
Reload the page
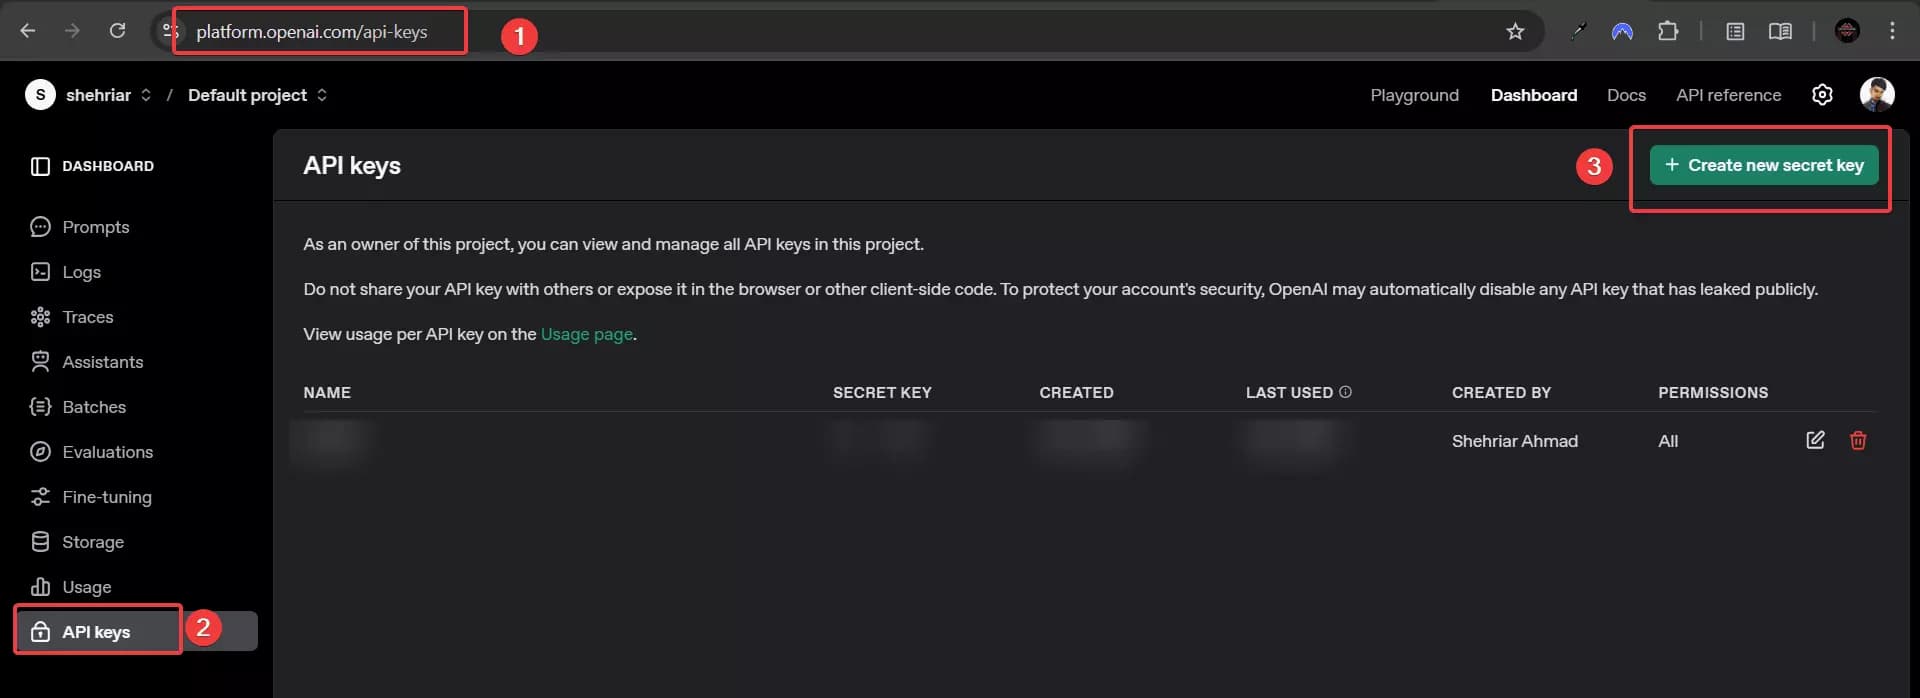click(117, 31)
